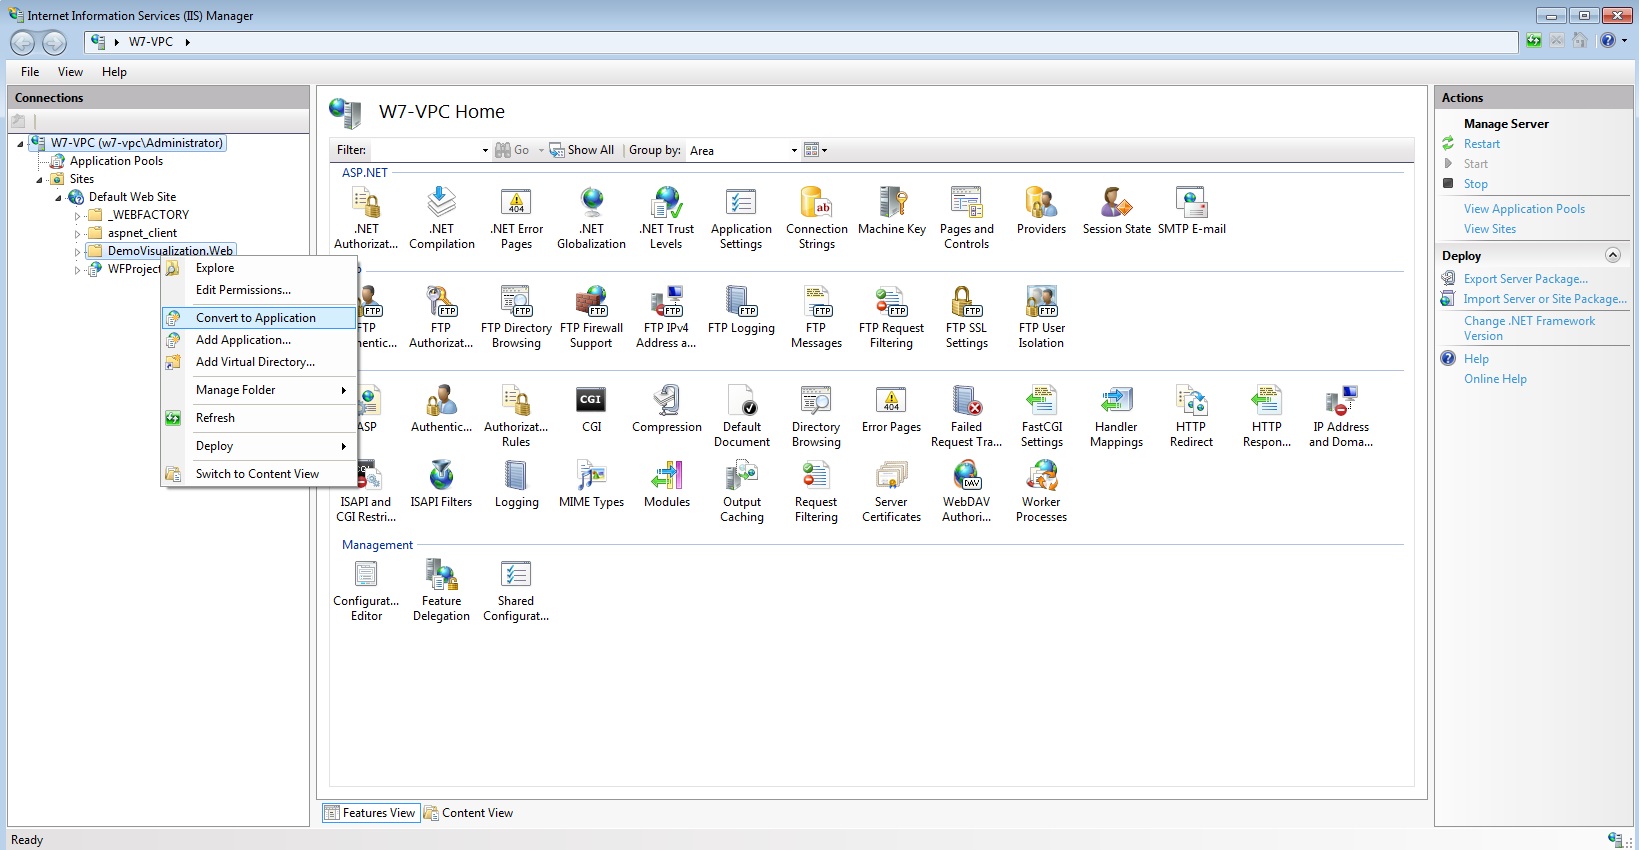Open the Filter combo box dropdown
This screenshot has width=1639, height=850.
[485, 151]
